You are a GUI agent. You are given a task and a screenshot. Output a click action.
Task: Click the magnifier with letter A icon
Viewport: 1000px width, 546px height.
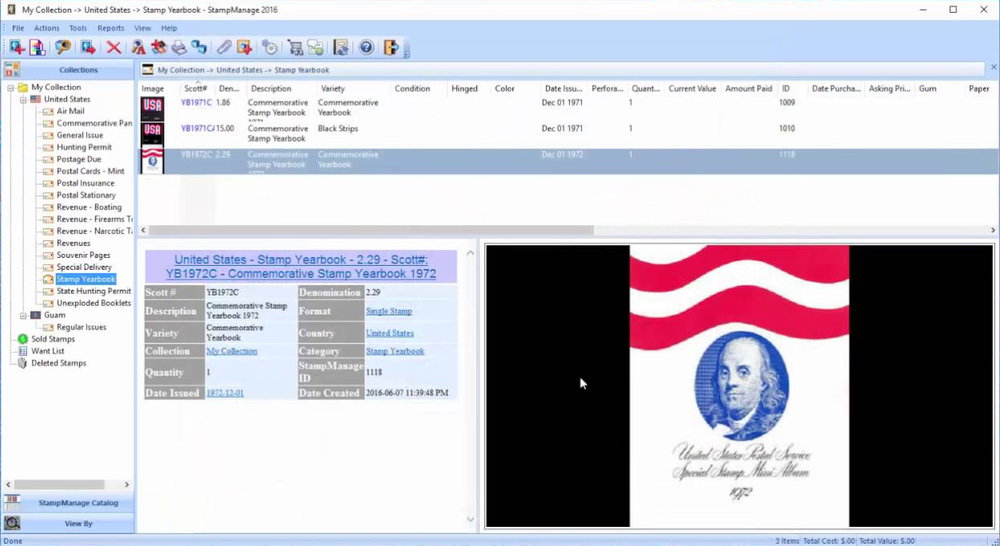138,47
